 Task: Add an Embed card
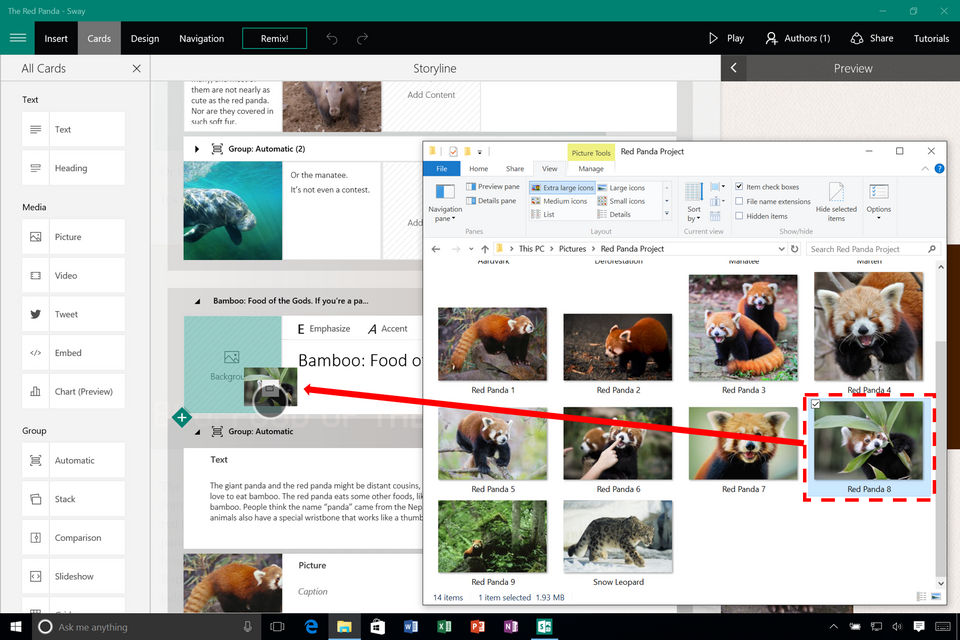74,353
